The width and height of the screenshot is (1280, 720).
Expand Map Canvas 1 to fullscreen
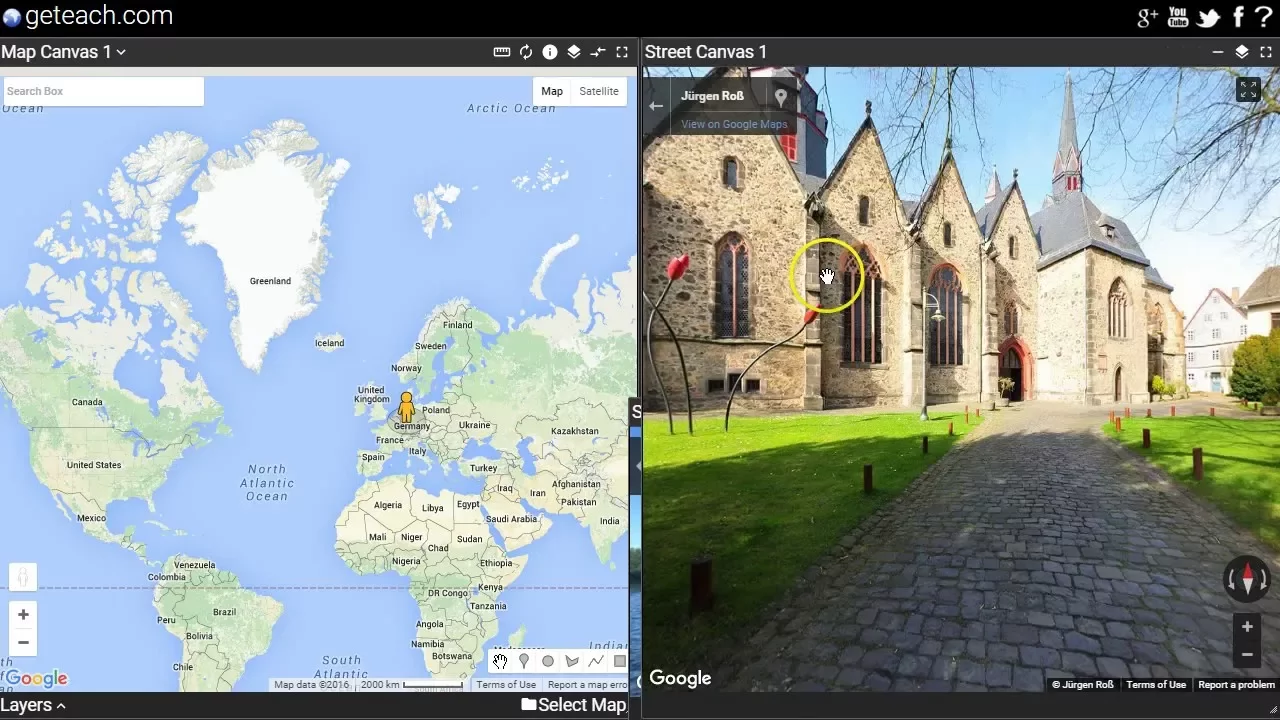622,52
